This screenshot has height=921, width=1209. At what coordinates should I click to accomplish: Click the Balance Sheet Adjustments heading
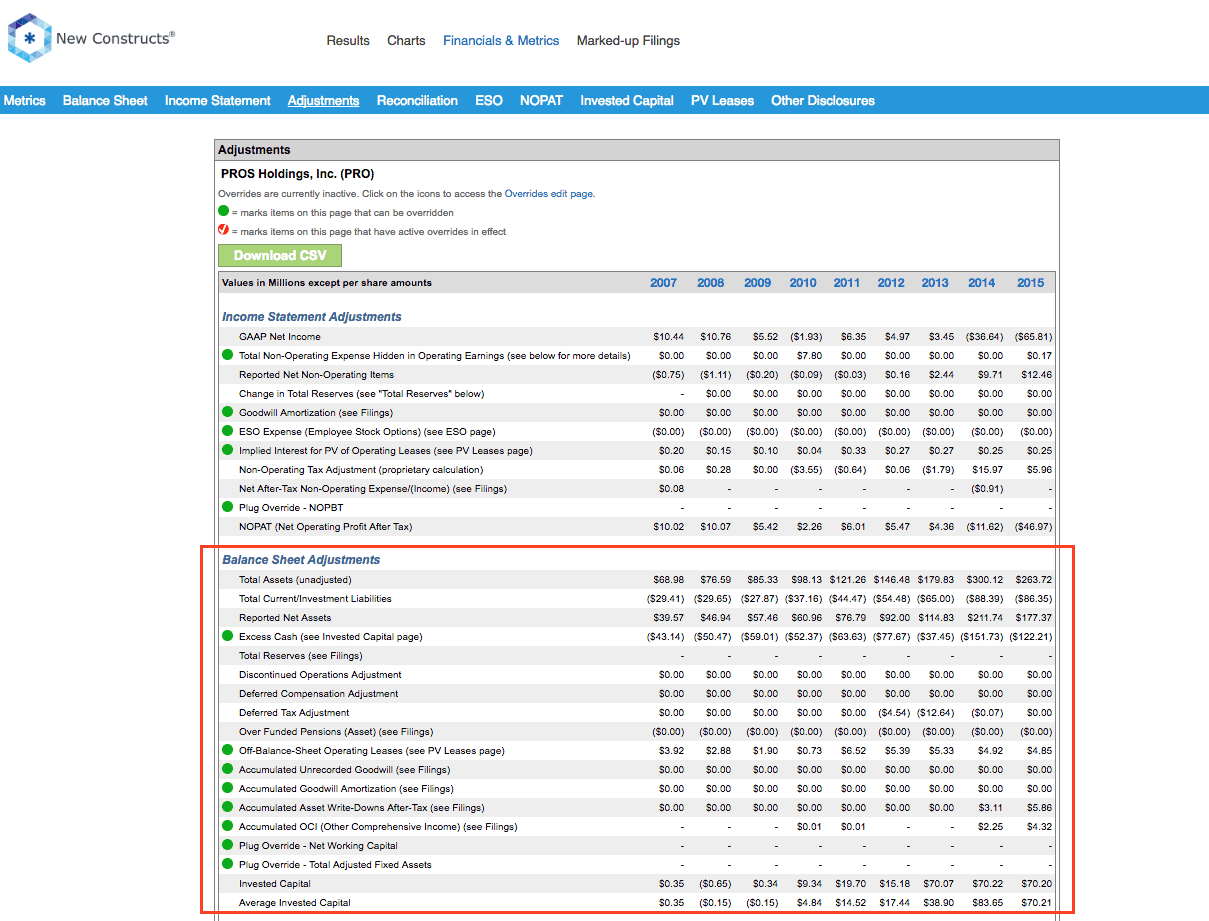[x=301, y=560]
